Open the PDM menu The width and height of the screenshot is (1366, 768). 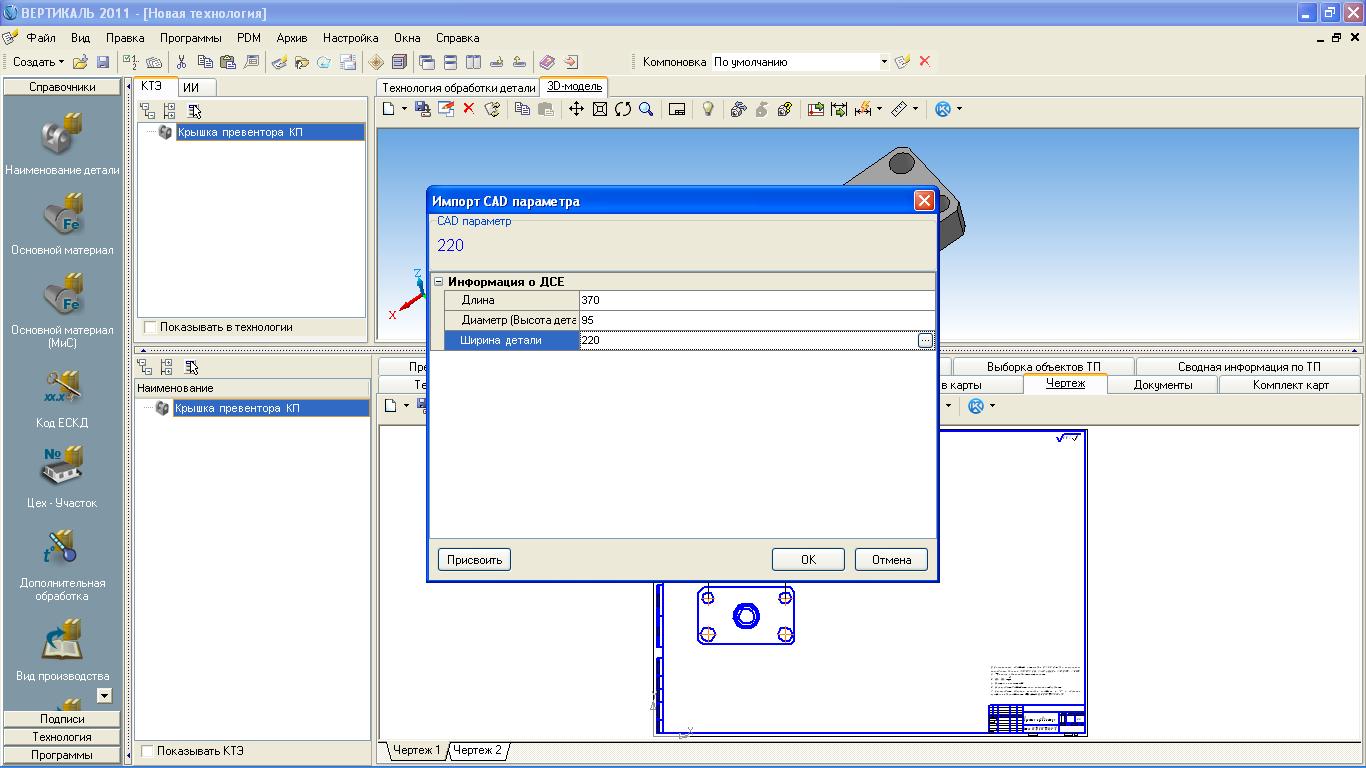point(249,38)
